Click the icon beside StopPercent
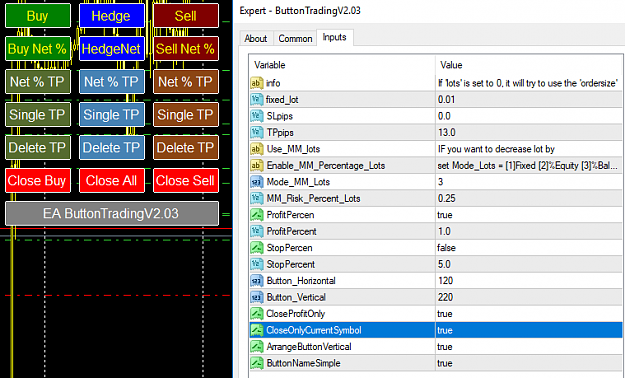Image resolution: width=625 pixels, height=378 pixels. click(x=257, y=264)
